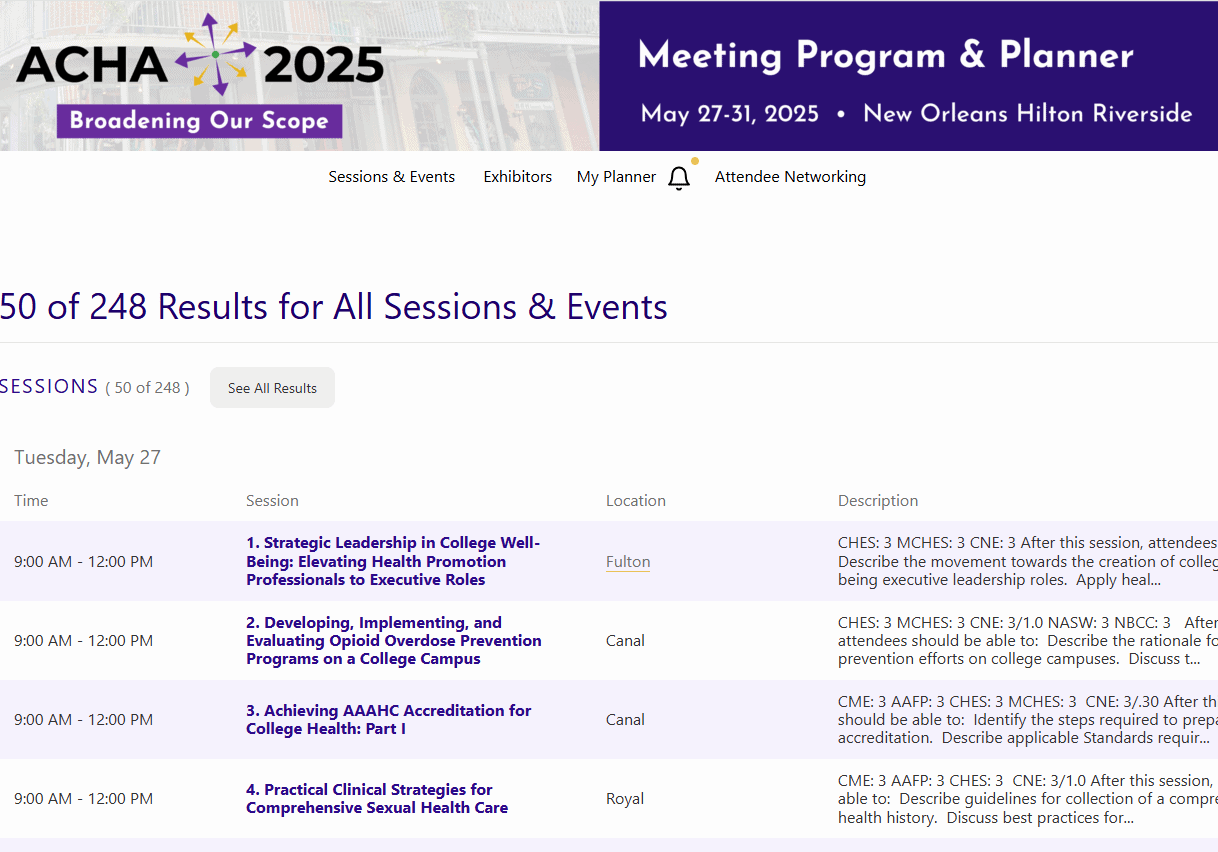Click the Meeting Program & Planner banner
The image size is (1218, 852).
pos(908,76)
